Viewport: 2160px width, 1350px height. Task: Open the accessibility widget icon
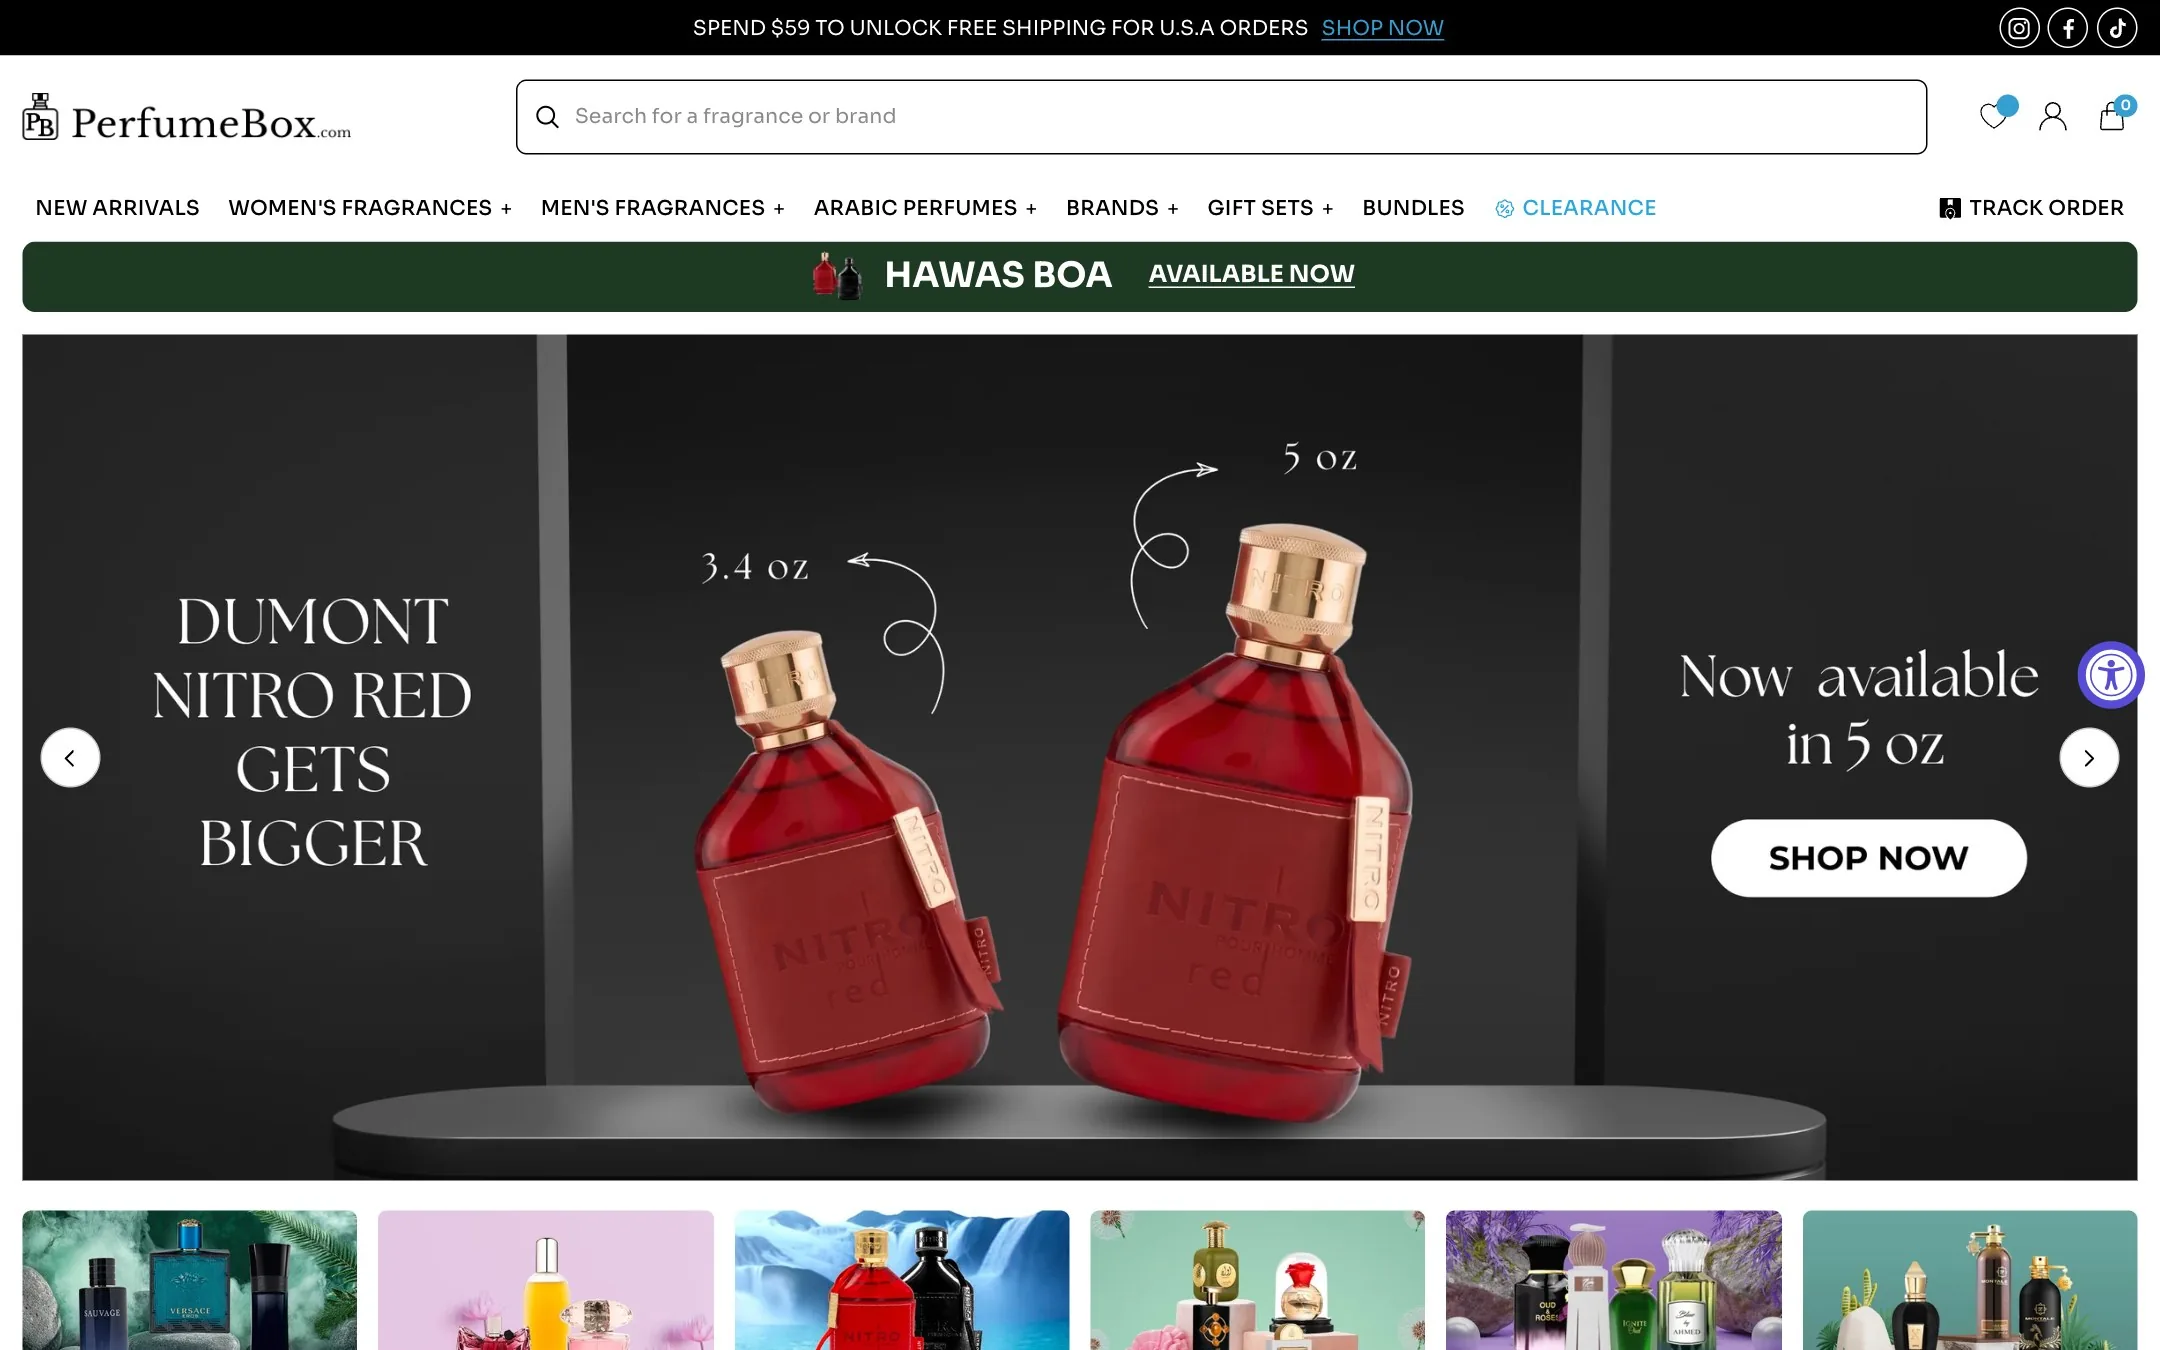tap(2110, 675)
